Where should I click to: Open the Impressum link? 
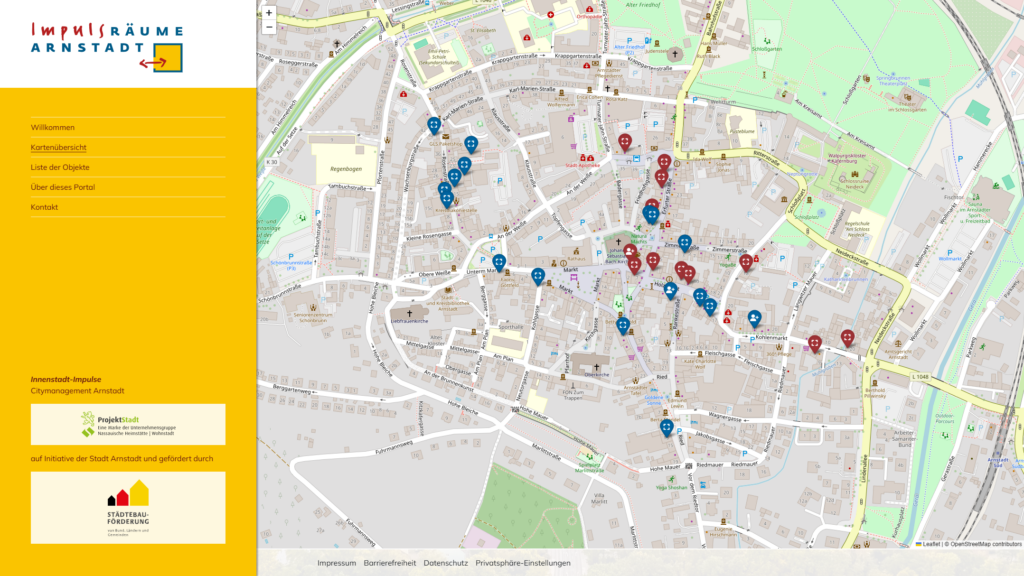[x=337, y=563]
